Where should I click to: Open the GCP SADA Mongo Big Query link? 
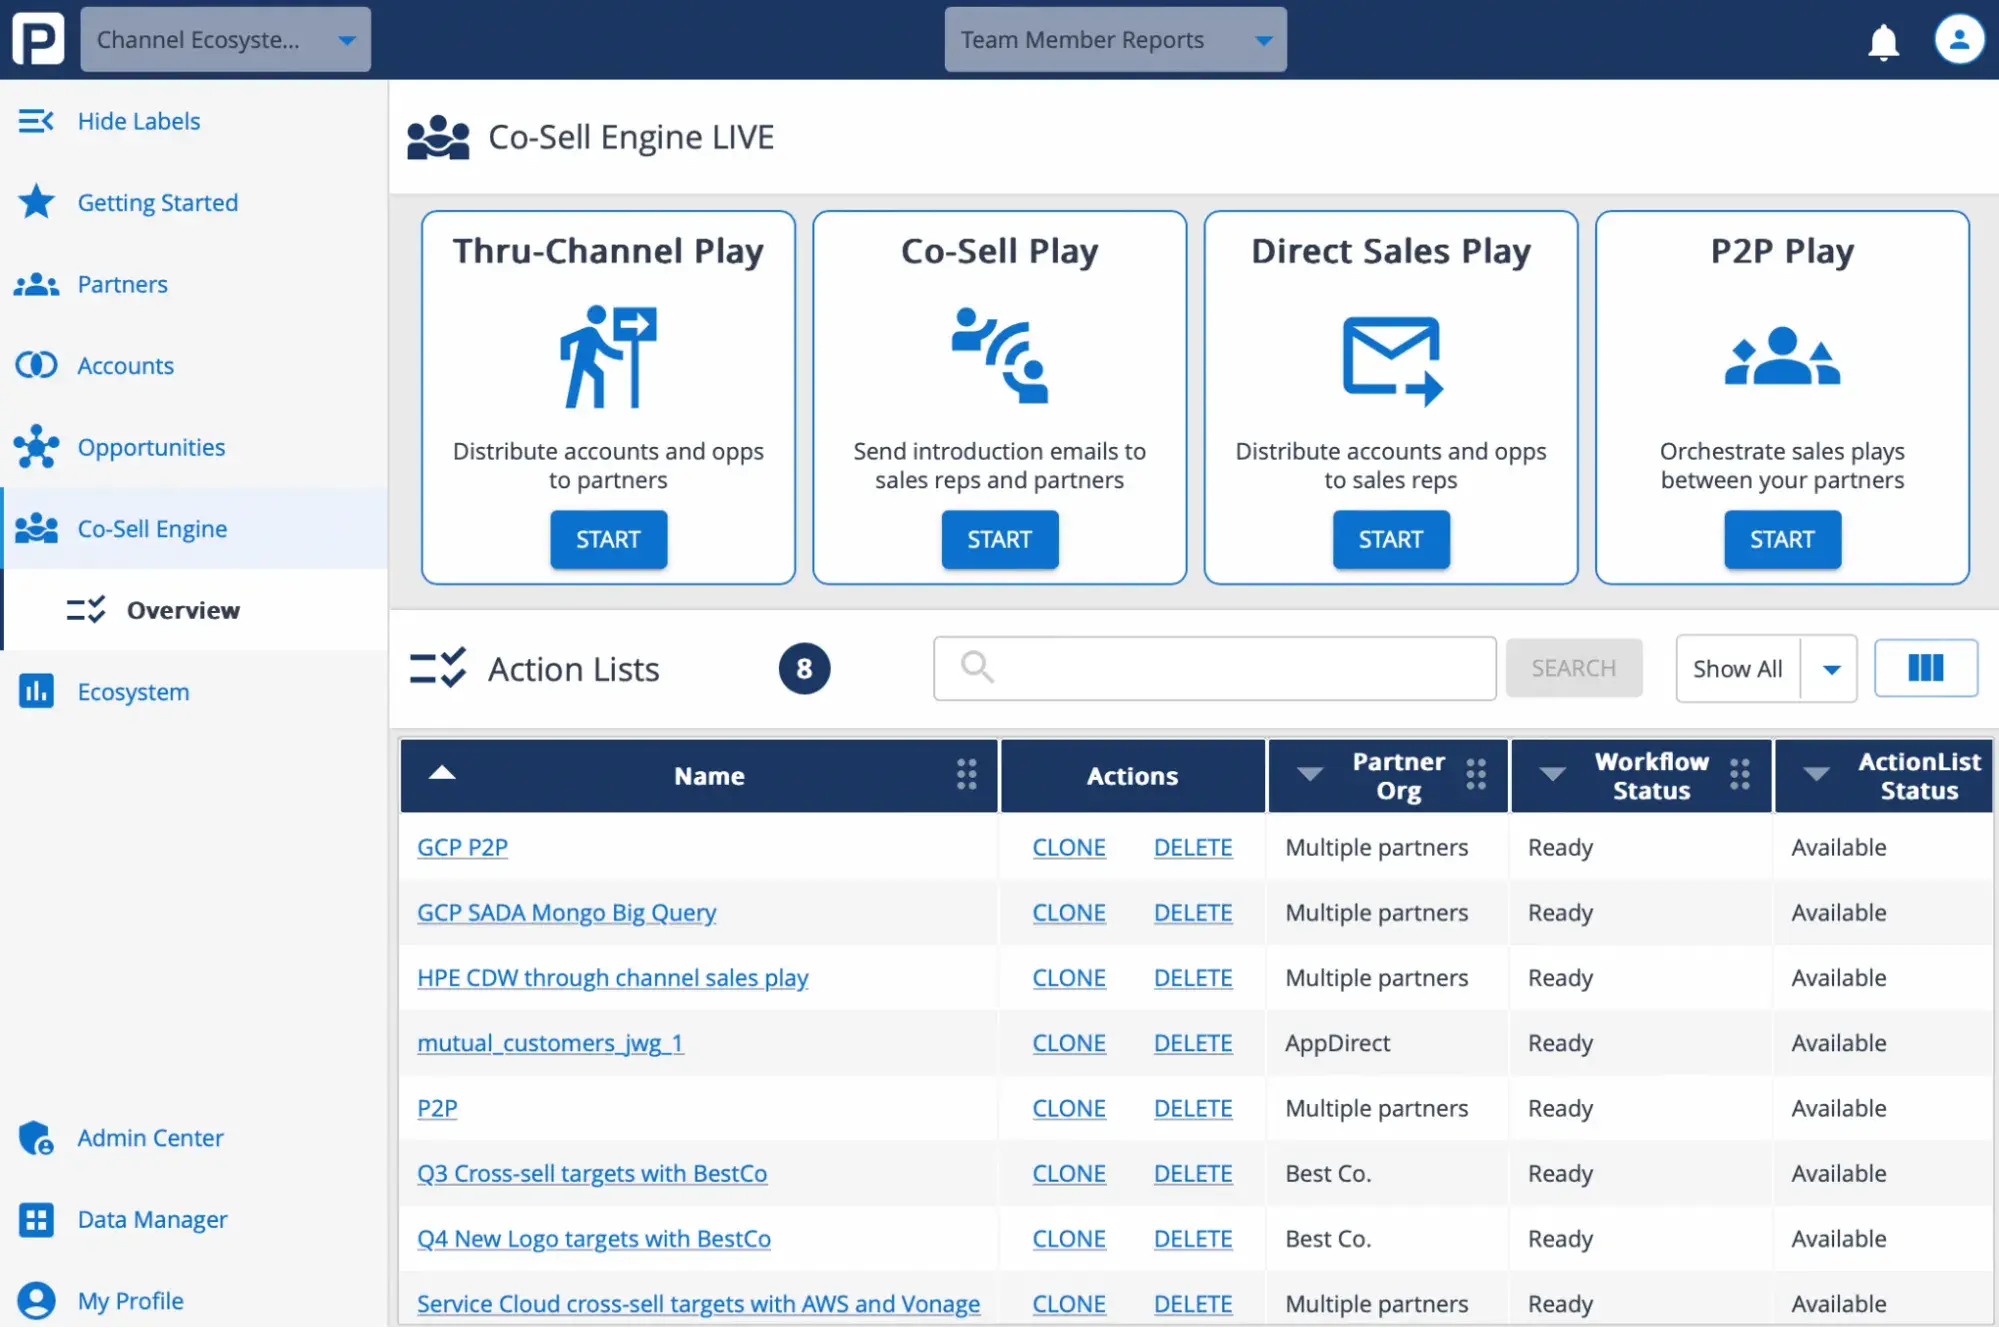pyautogui.click(x=566, y=912)
